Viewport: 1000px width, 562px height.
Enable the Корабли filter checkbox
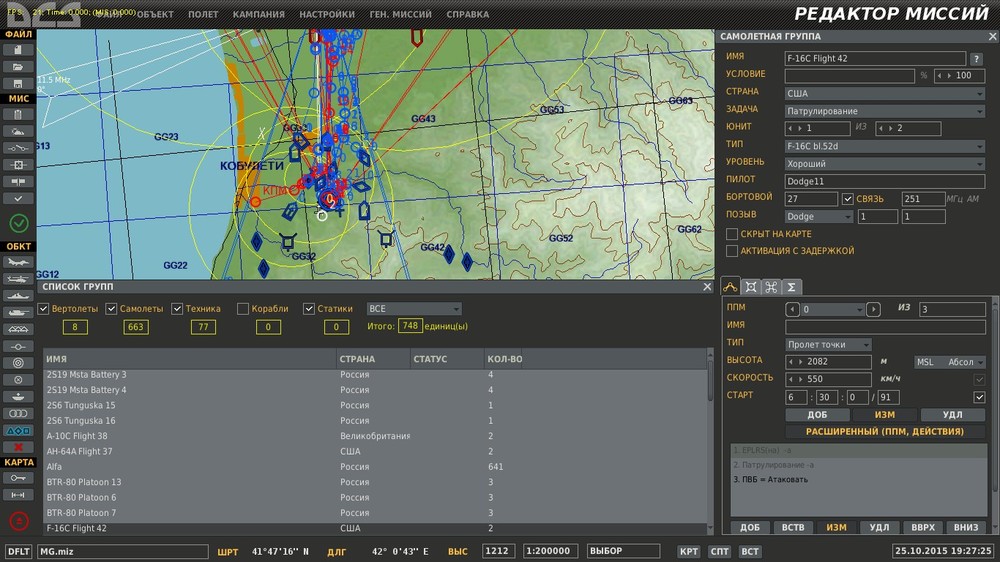pyautogui.click(x=243, y=309)
